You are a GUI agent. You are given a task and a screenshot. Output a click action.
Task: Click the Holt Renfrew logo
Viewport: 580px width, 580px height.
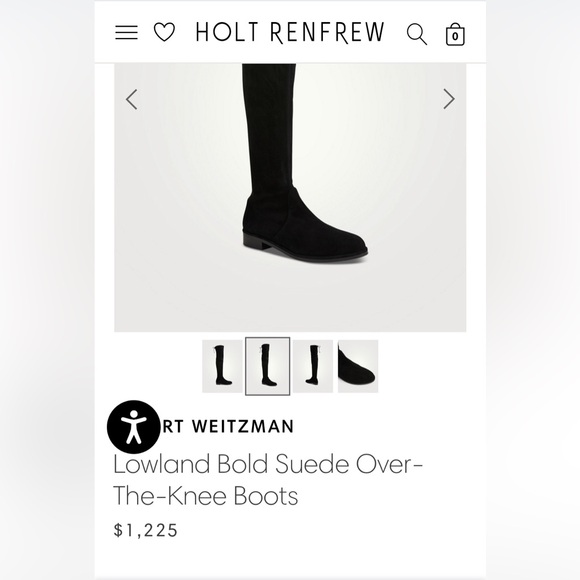pos(290,32)
